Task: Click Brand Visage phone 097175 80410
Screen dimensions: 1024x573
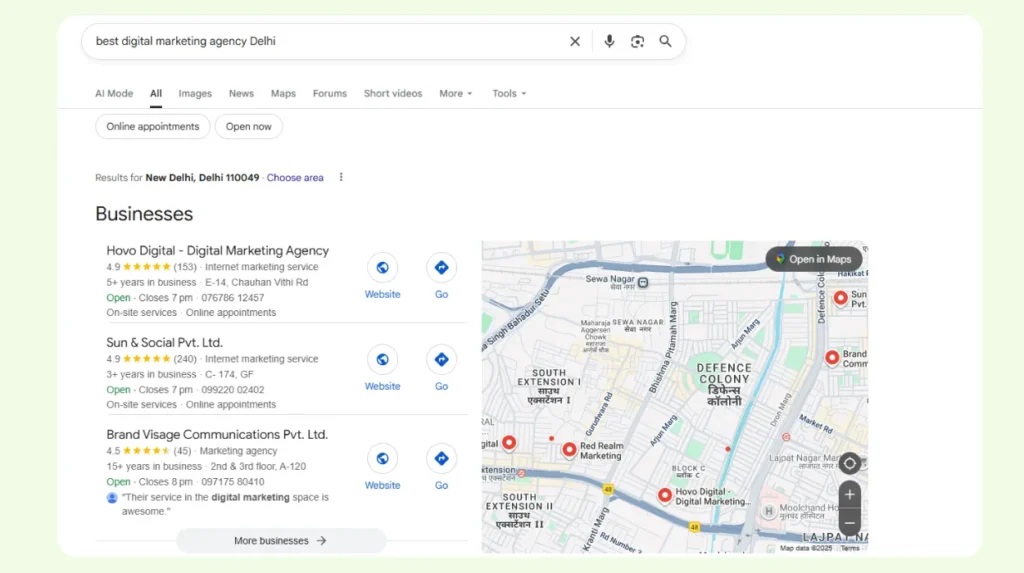Action: 232,482
